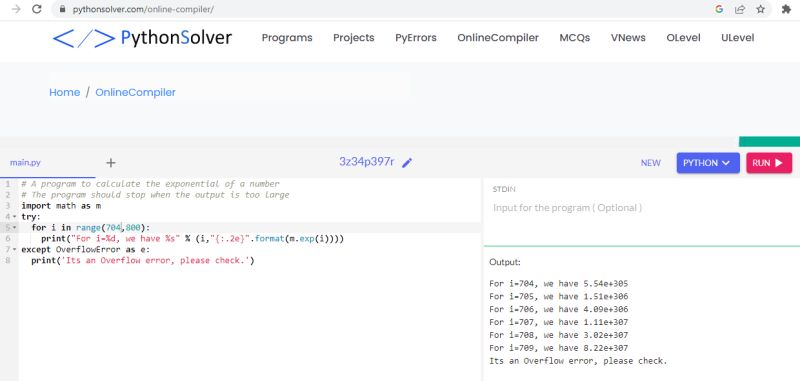This screenshot has width=800, height=381.
Task: Click the share page icon
Action: coord(740,9)
